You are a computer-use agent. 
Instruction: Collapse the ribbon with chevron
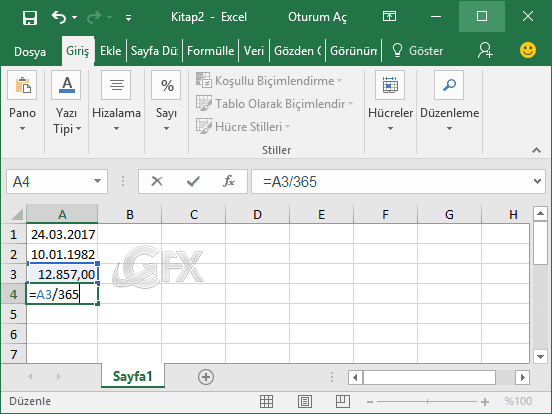pos(536,150)
